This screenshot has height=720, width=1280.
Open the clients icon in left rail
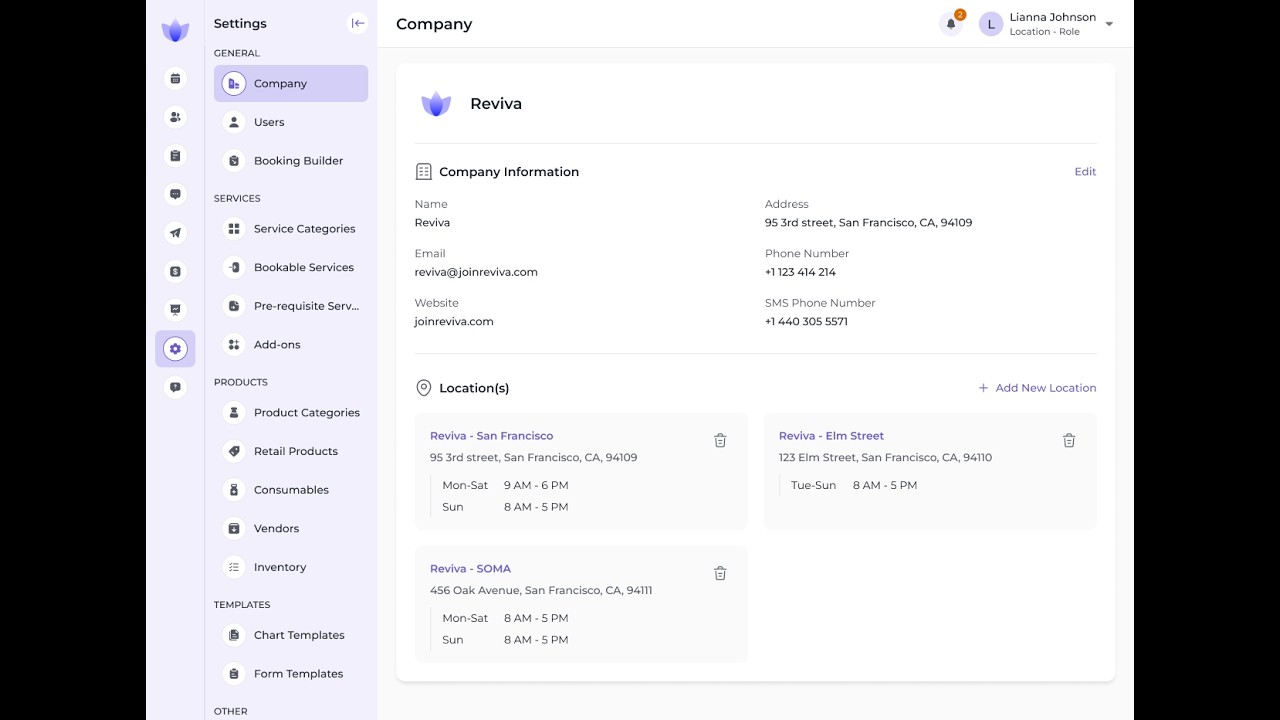tap(175, 117)
